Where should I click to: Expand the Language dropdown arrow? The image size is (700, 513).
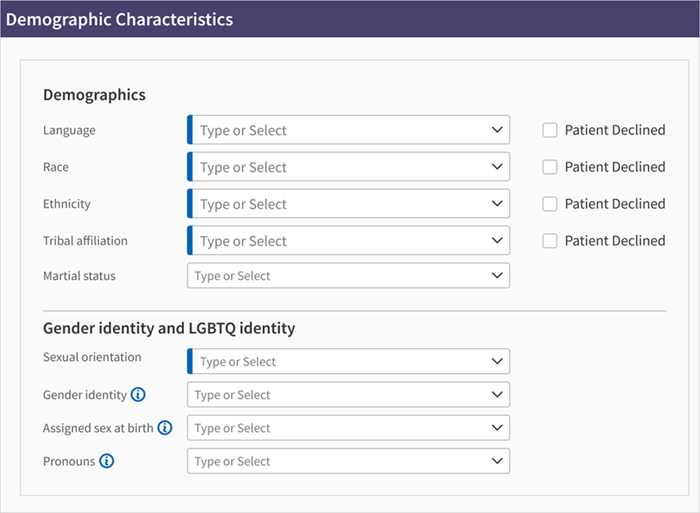point(497,130)
